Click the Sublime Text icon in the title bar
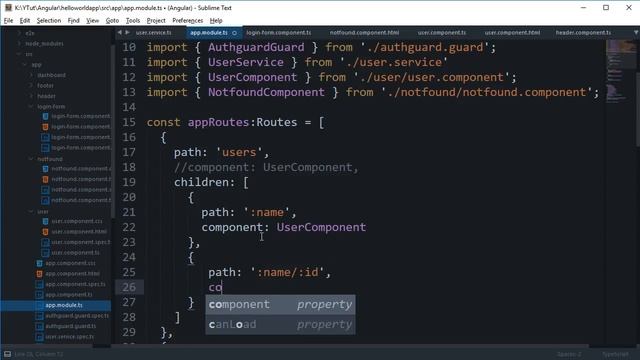This screenshot has height=360, width=640. [8, 7]
